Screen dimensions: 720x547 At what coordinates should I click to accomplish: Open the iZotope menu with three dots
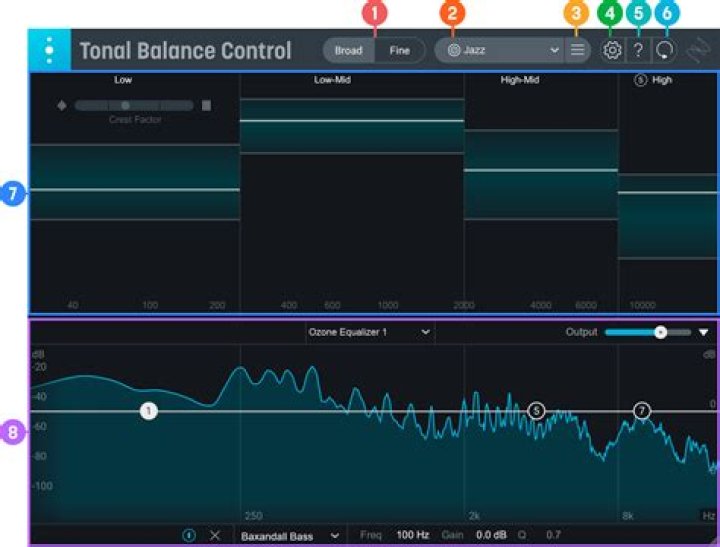[x=49, y=50]
